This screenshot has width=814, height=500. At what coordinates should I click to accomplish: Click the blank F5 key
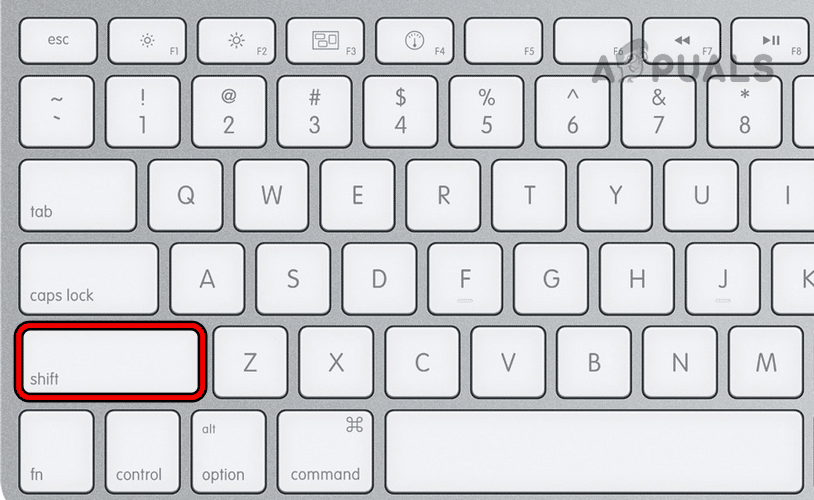(504, 41)
